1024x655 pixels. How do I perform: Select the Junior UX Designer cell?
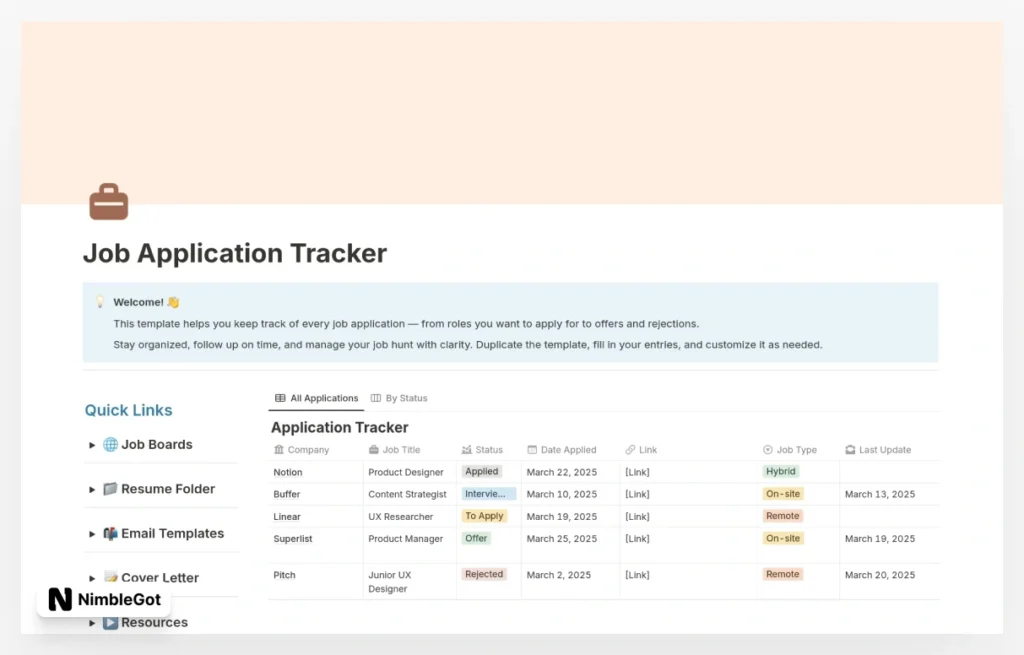(x=409, y=581)
